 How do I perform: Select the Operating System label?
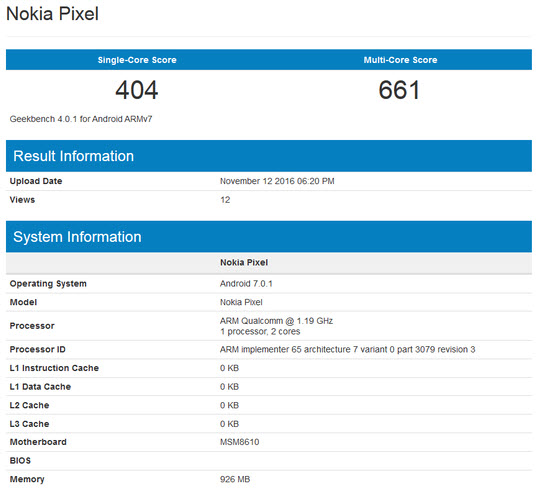click(48, 284)
